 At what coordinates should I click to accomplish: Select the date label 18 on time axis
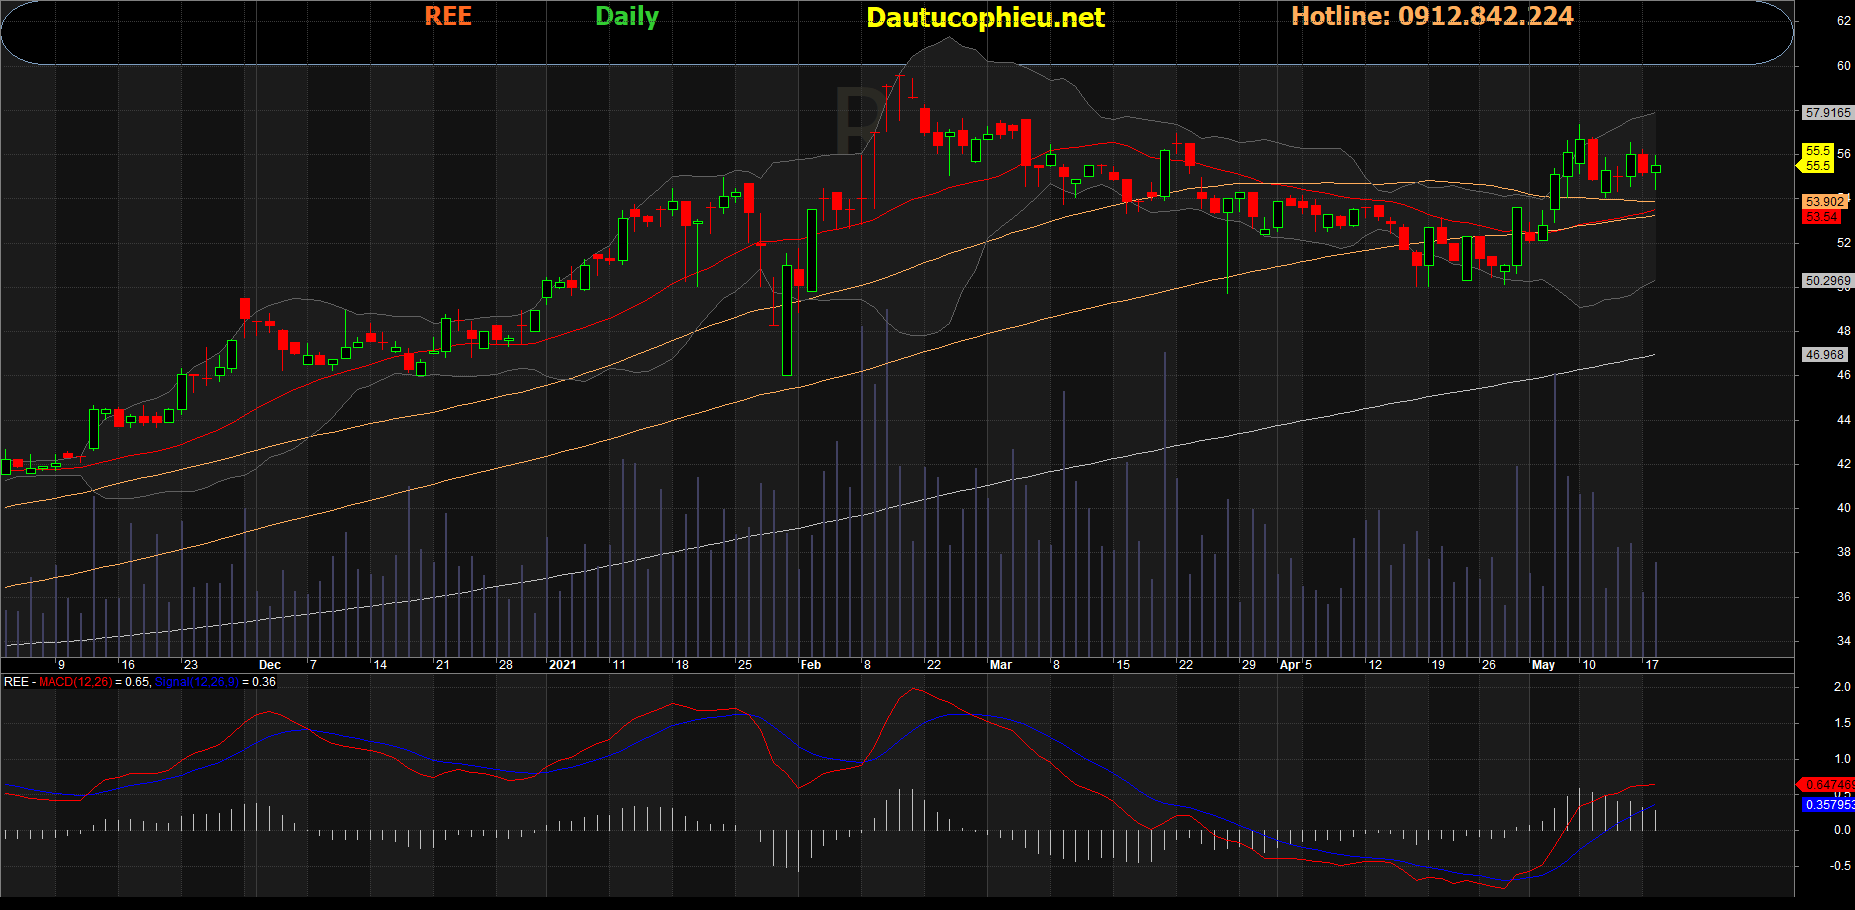[682, 665]
